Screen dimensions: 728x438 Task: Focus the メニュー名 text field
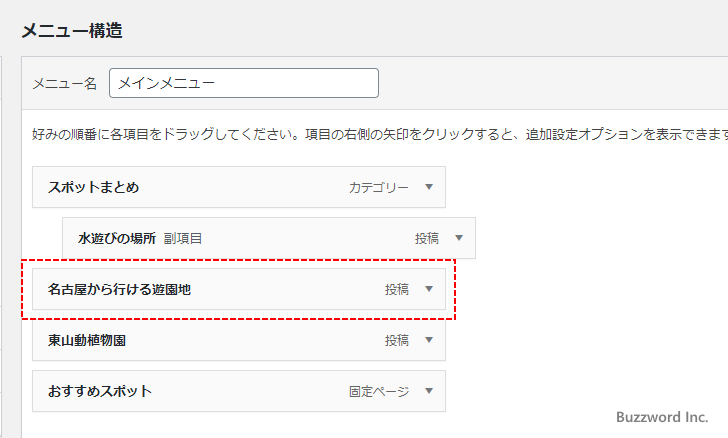[x=243, y=83]
